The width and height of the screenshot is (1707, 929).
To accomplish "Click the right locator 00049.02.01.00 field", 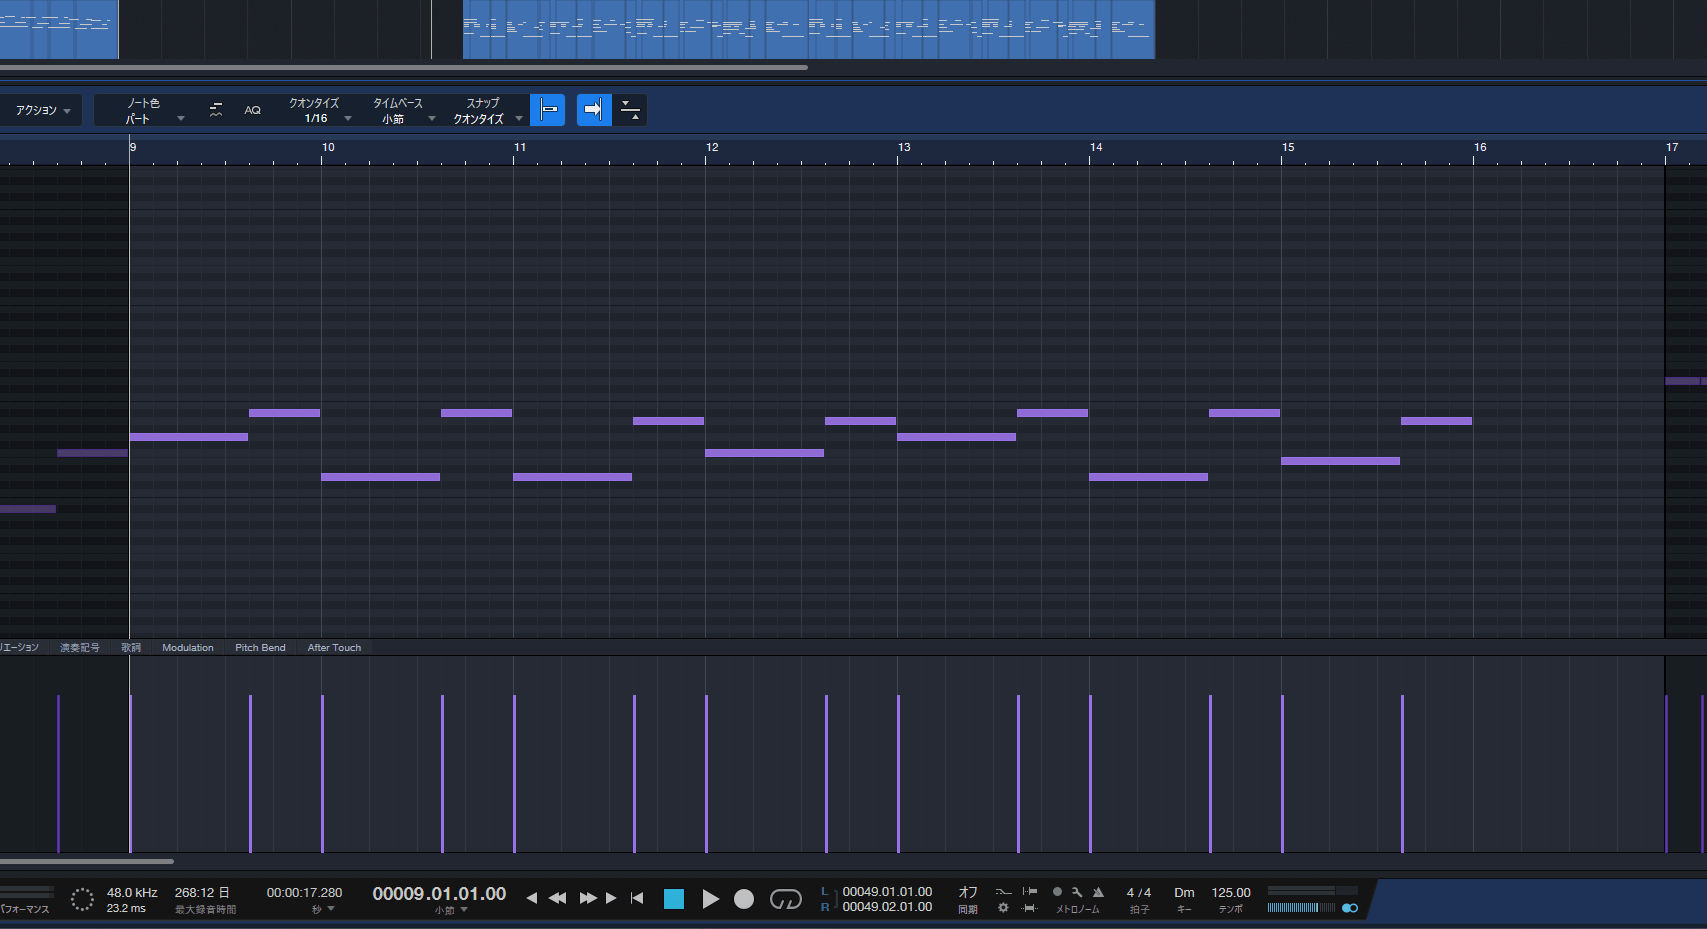I will [887, 907].
